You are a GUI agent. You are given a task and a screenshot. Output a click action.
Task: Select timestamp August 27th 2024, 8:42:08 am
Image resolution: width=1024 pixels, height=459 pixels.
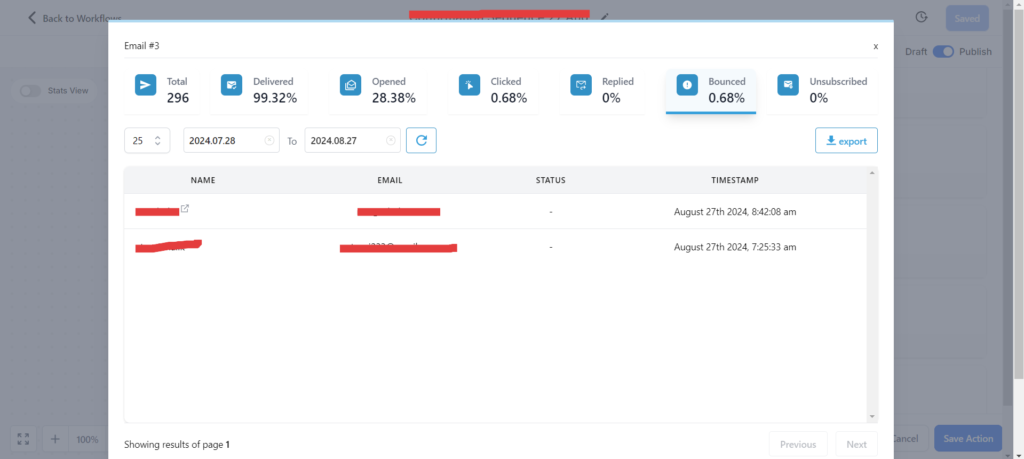tap(735, 212)
